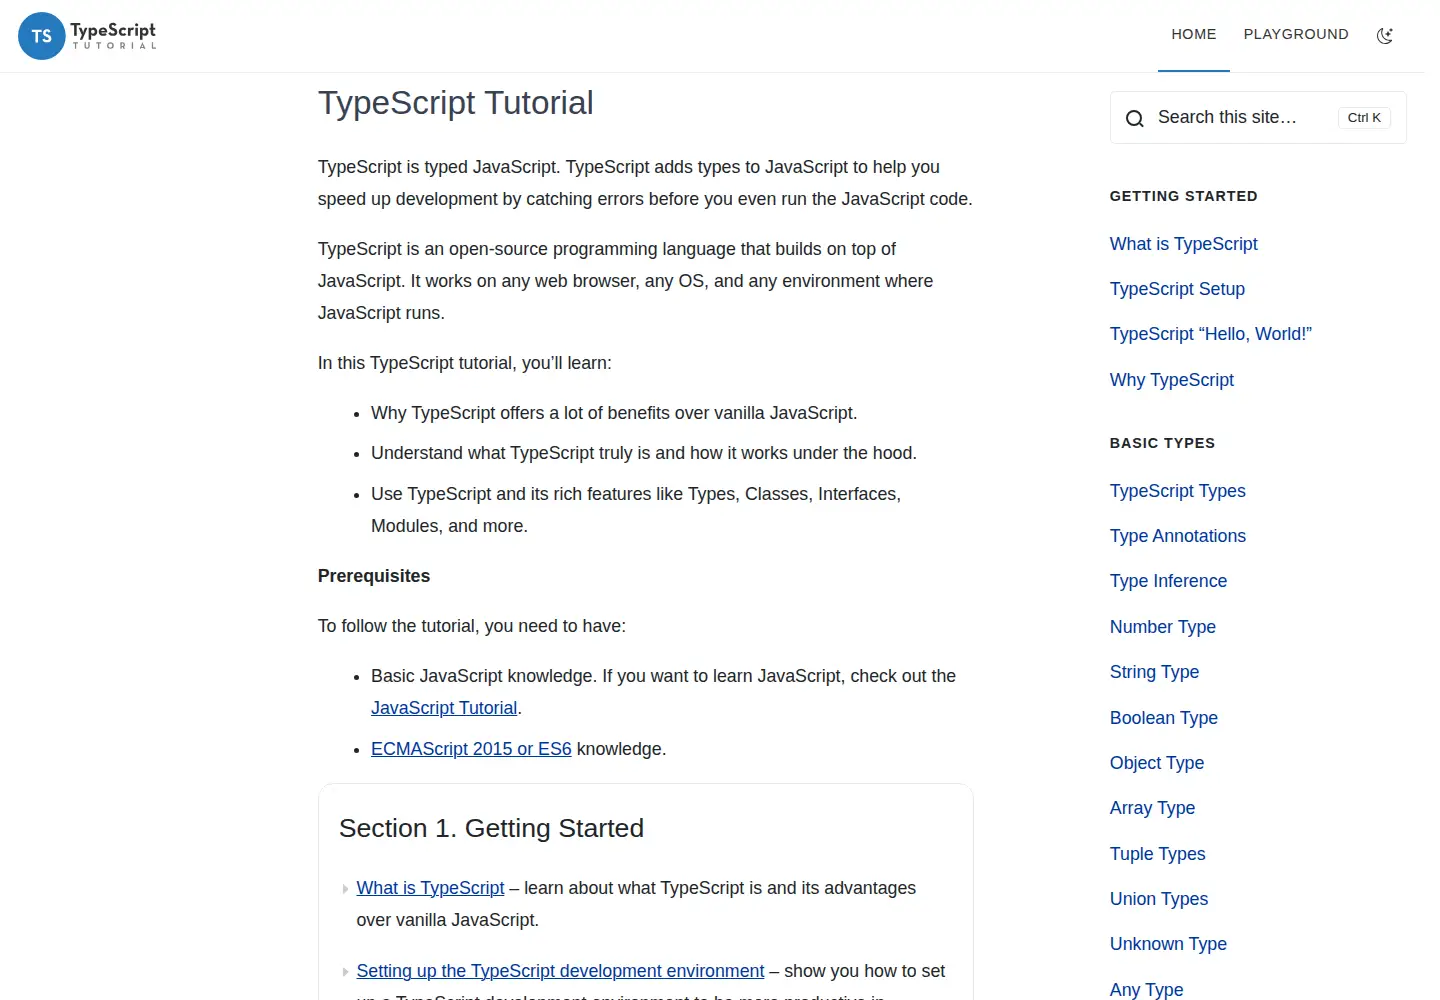
Task: Open Object Type sidebar link
Action: point(1156,763)
